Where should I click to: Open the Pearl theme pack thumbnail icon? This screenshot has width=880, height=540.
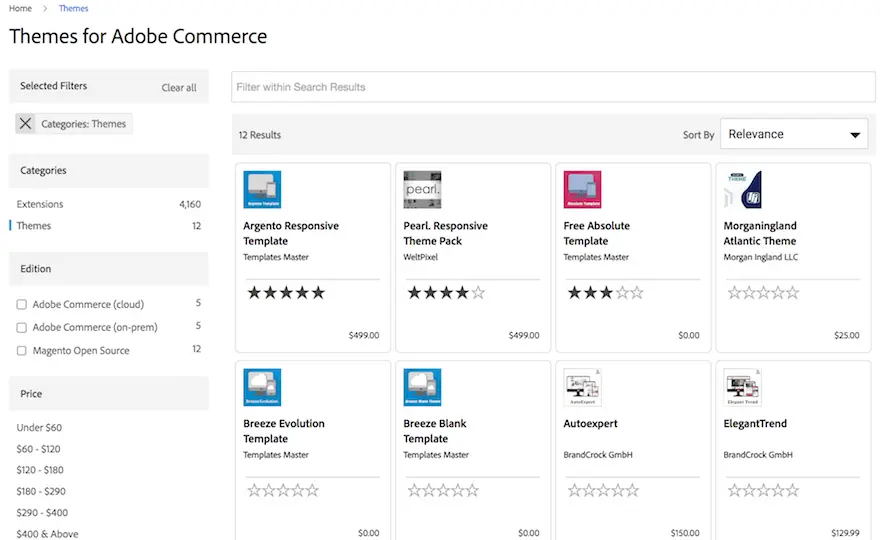coord(422,190)
